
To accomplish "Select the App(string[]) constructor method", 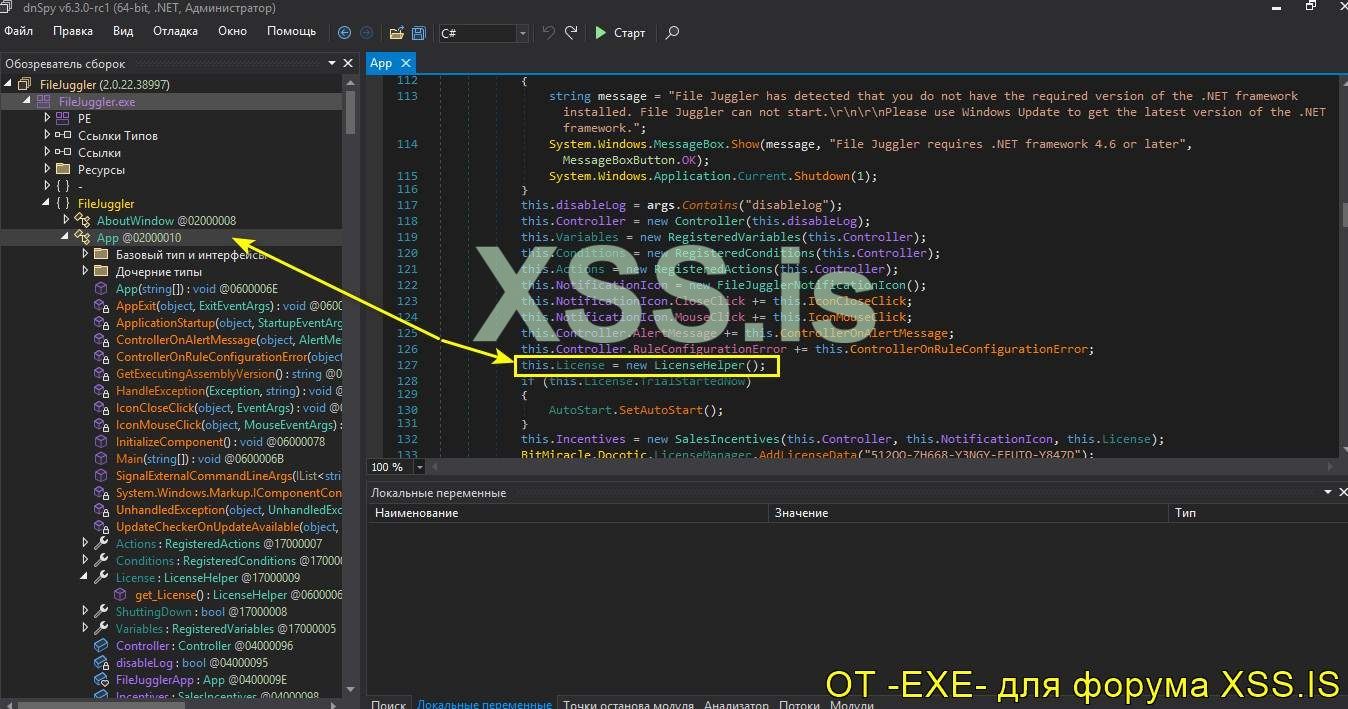I will (196, 288).
